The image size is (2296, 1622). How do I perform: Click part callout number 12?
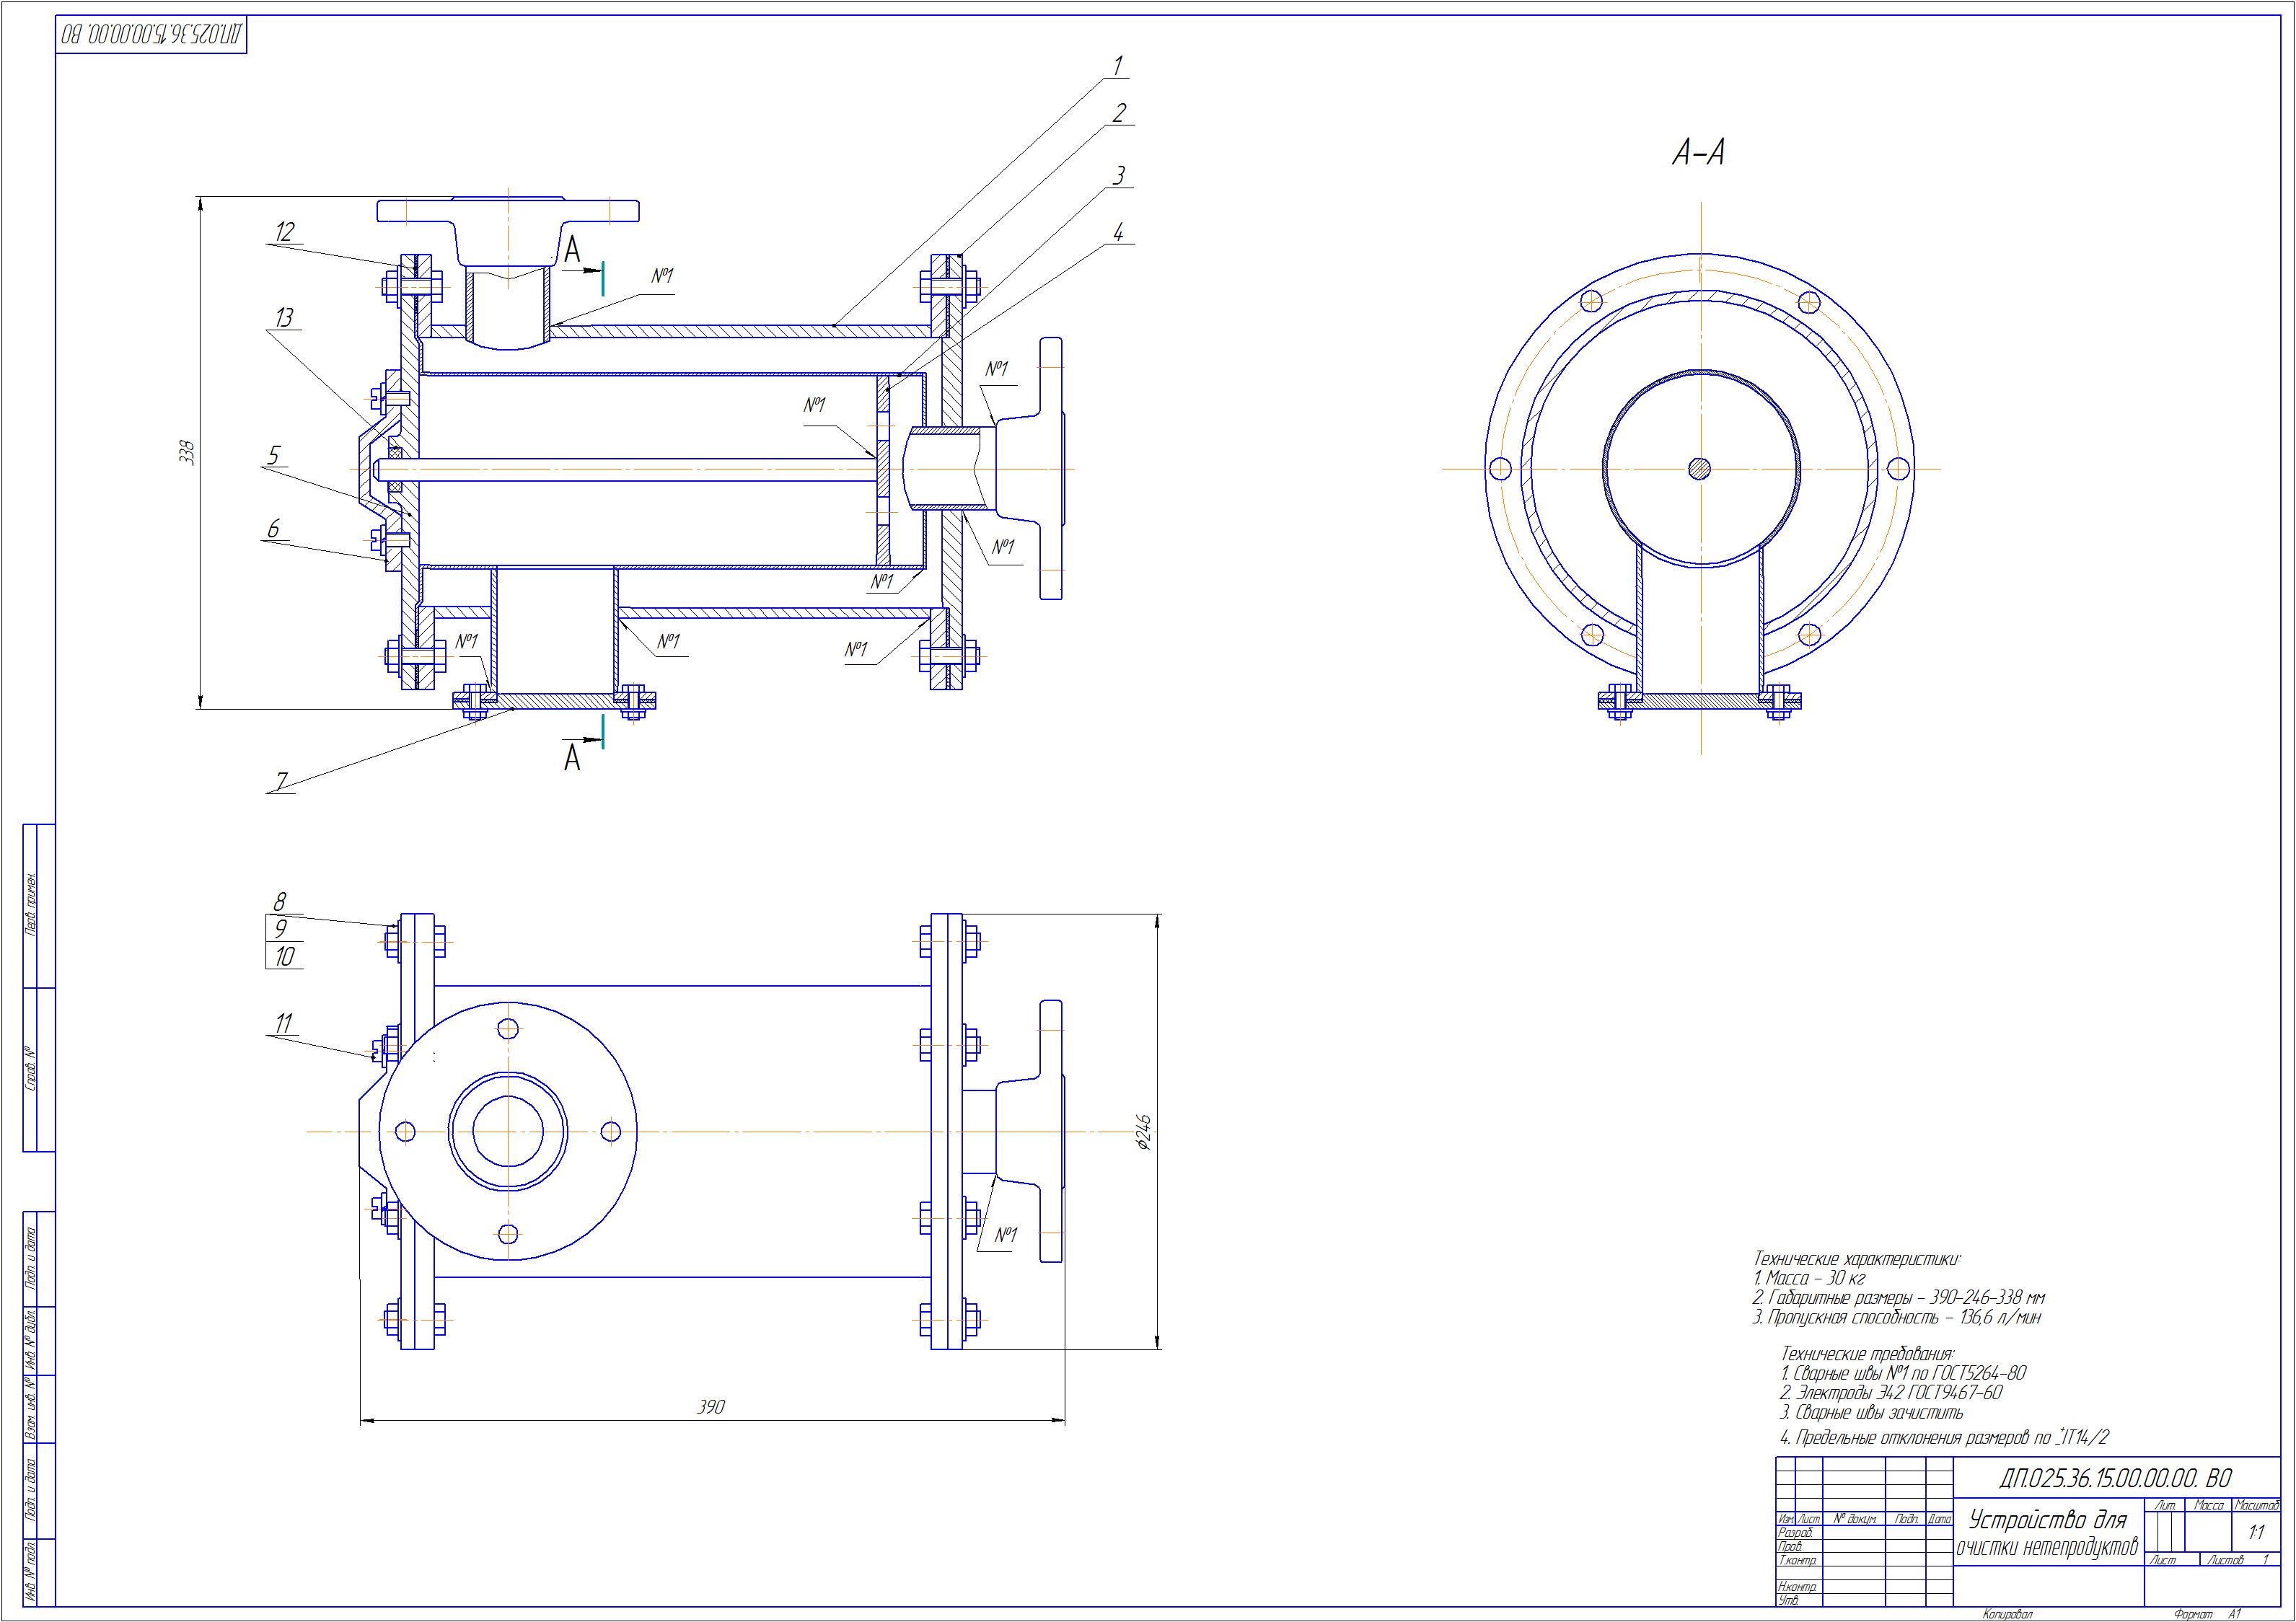tap(285, 232)
